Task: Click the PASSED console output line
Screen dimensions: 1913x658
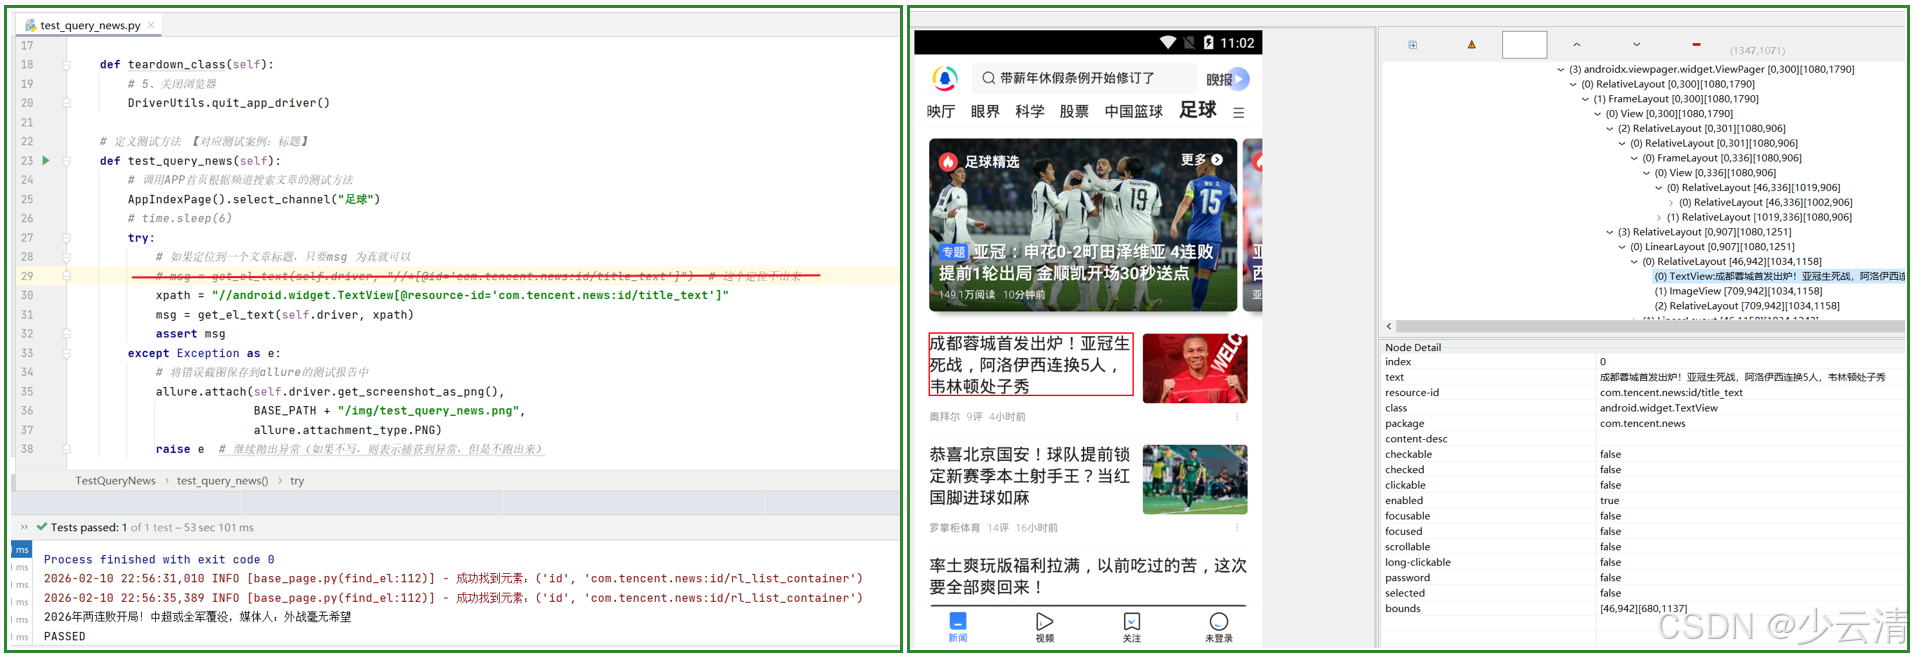Action: coord(65,636)
